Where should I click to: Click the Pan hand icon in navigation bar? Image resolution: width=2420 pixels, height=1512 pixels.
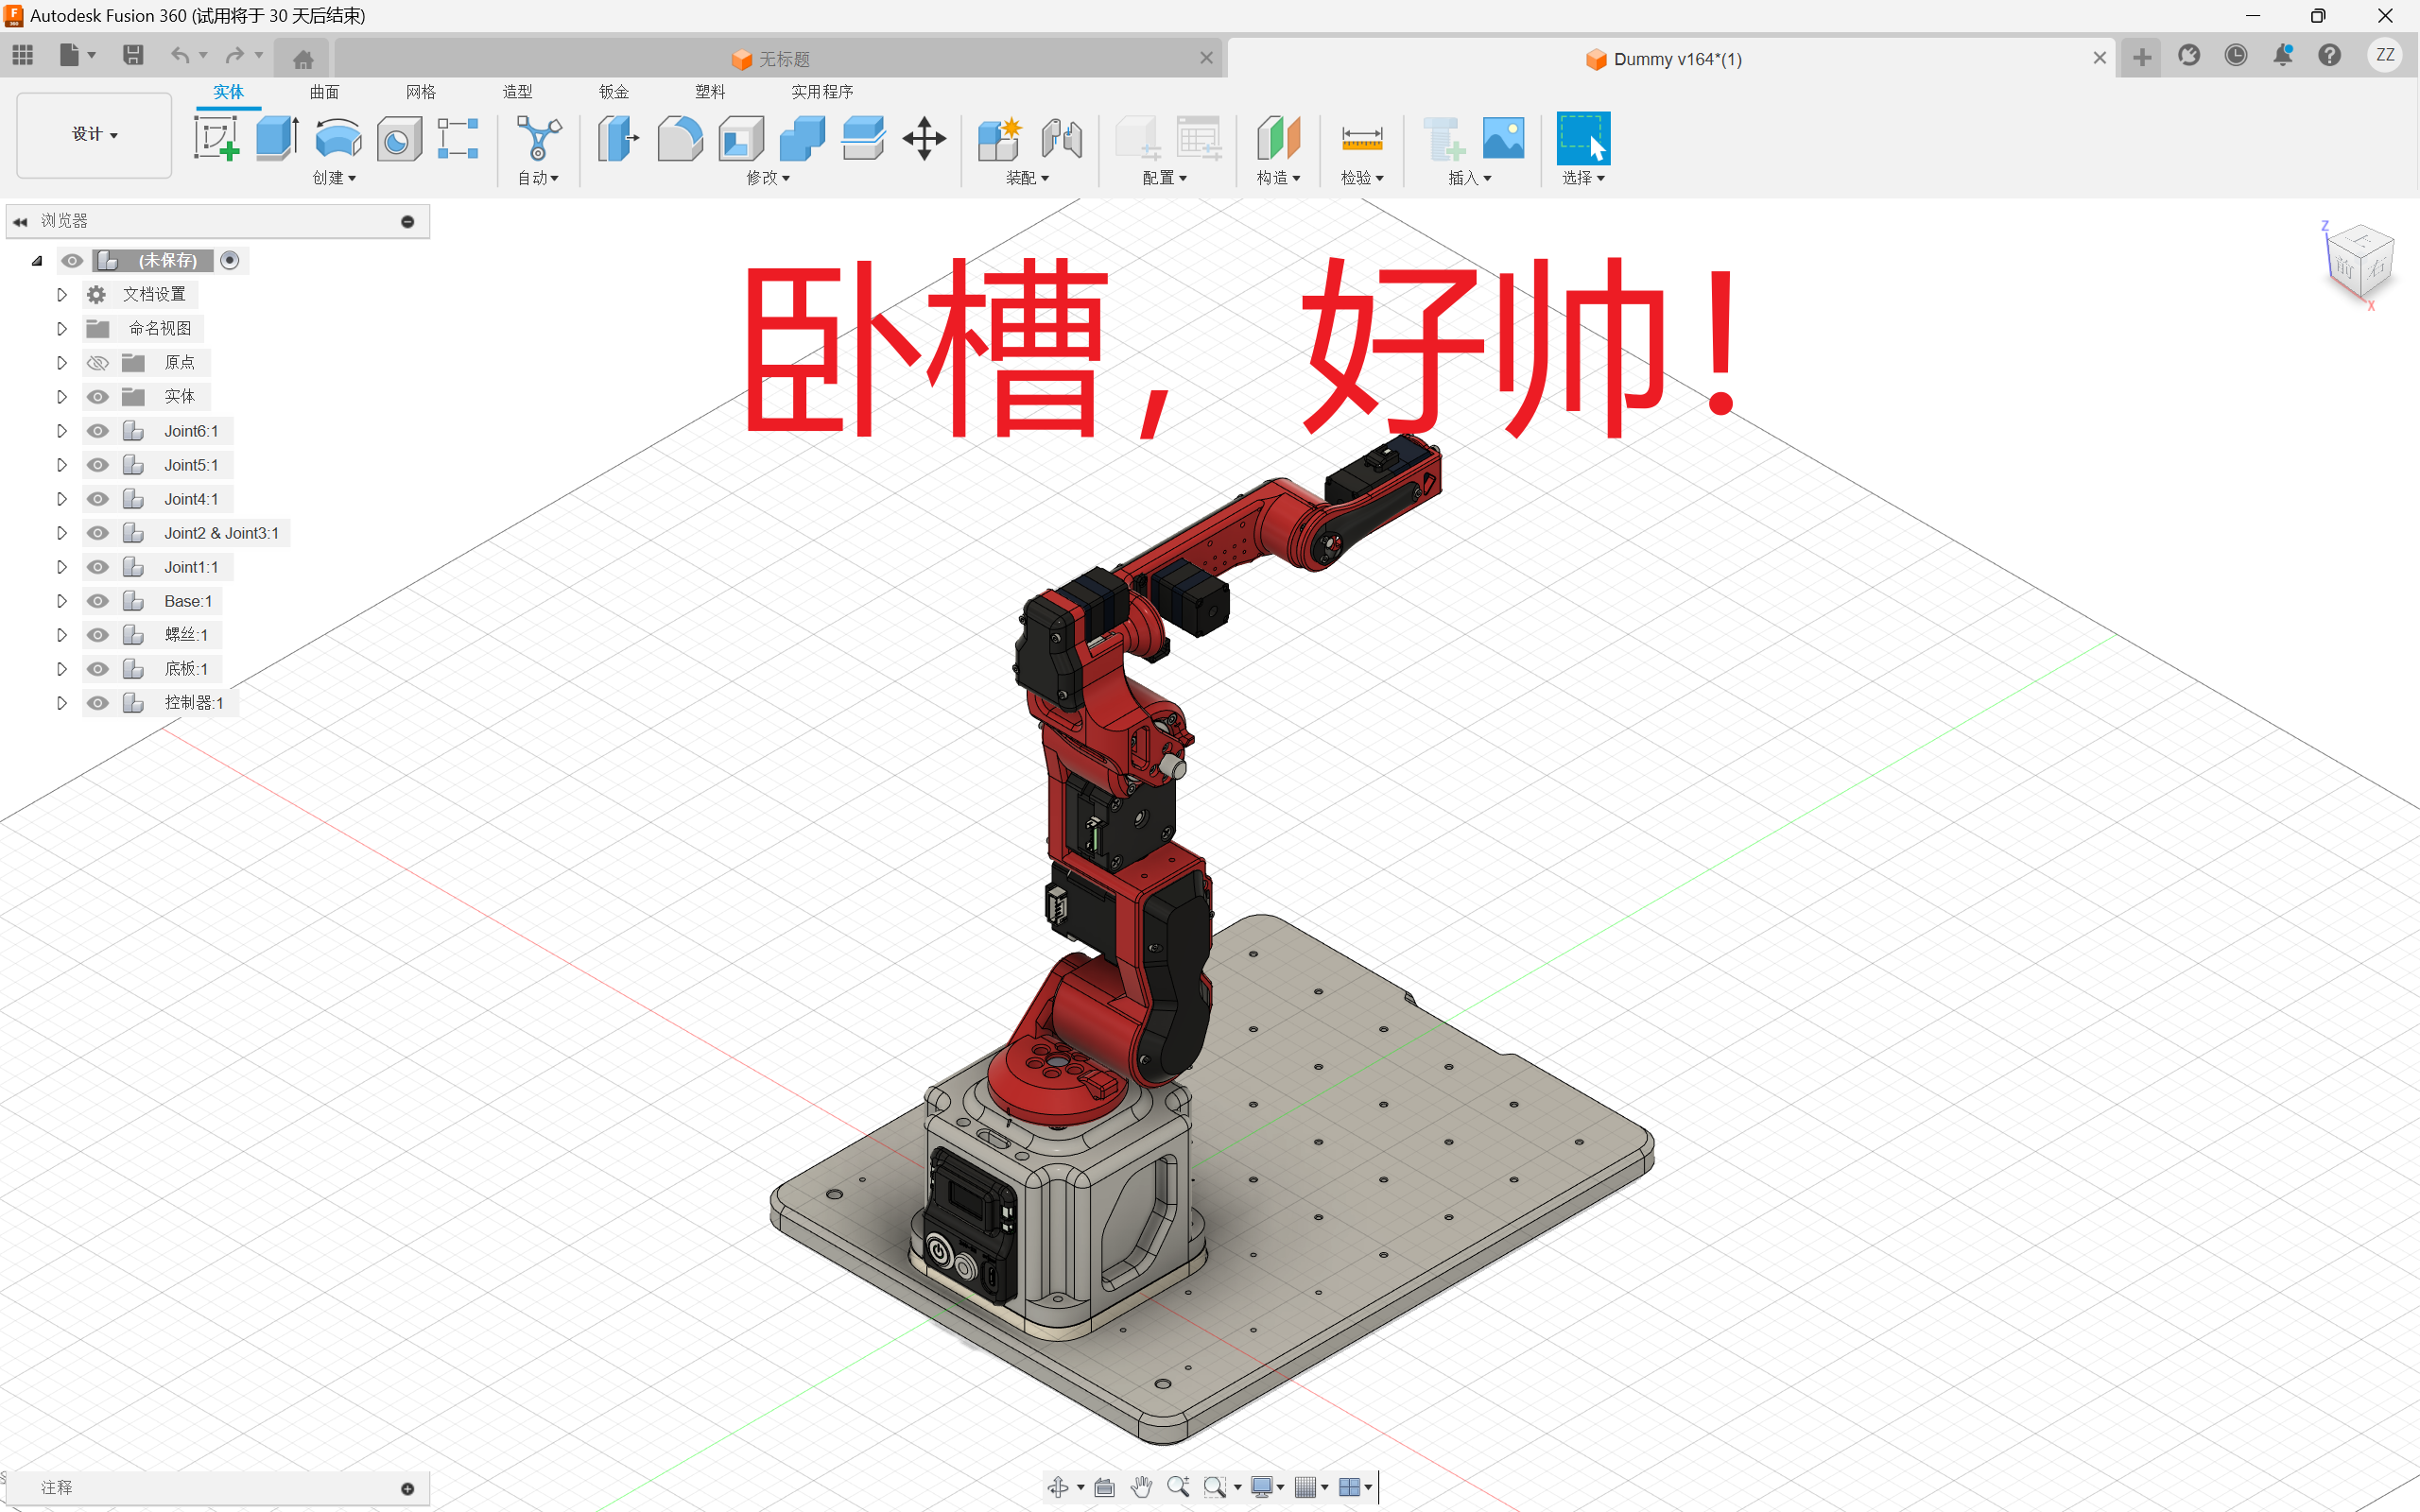click(1141, 1487)
